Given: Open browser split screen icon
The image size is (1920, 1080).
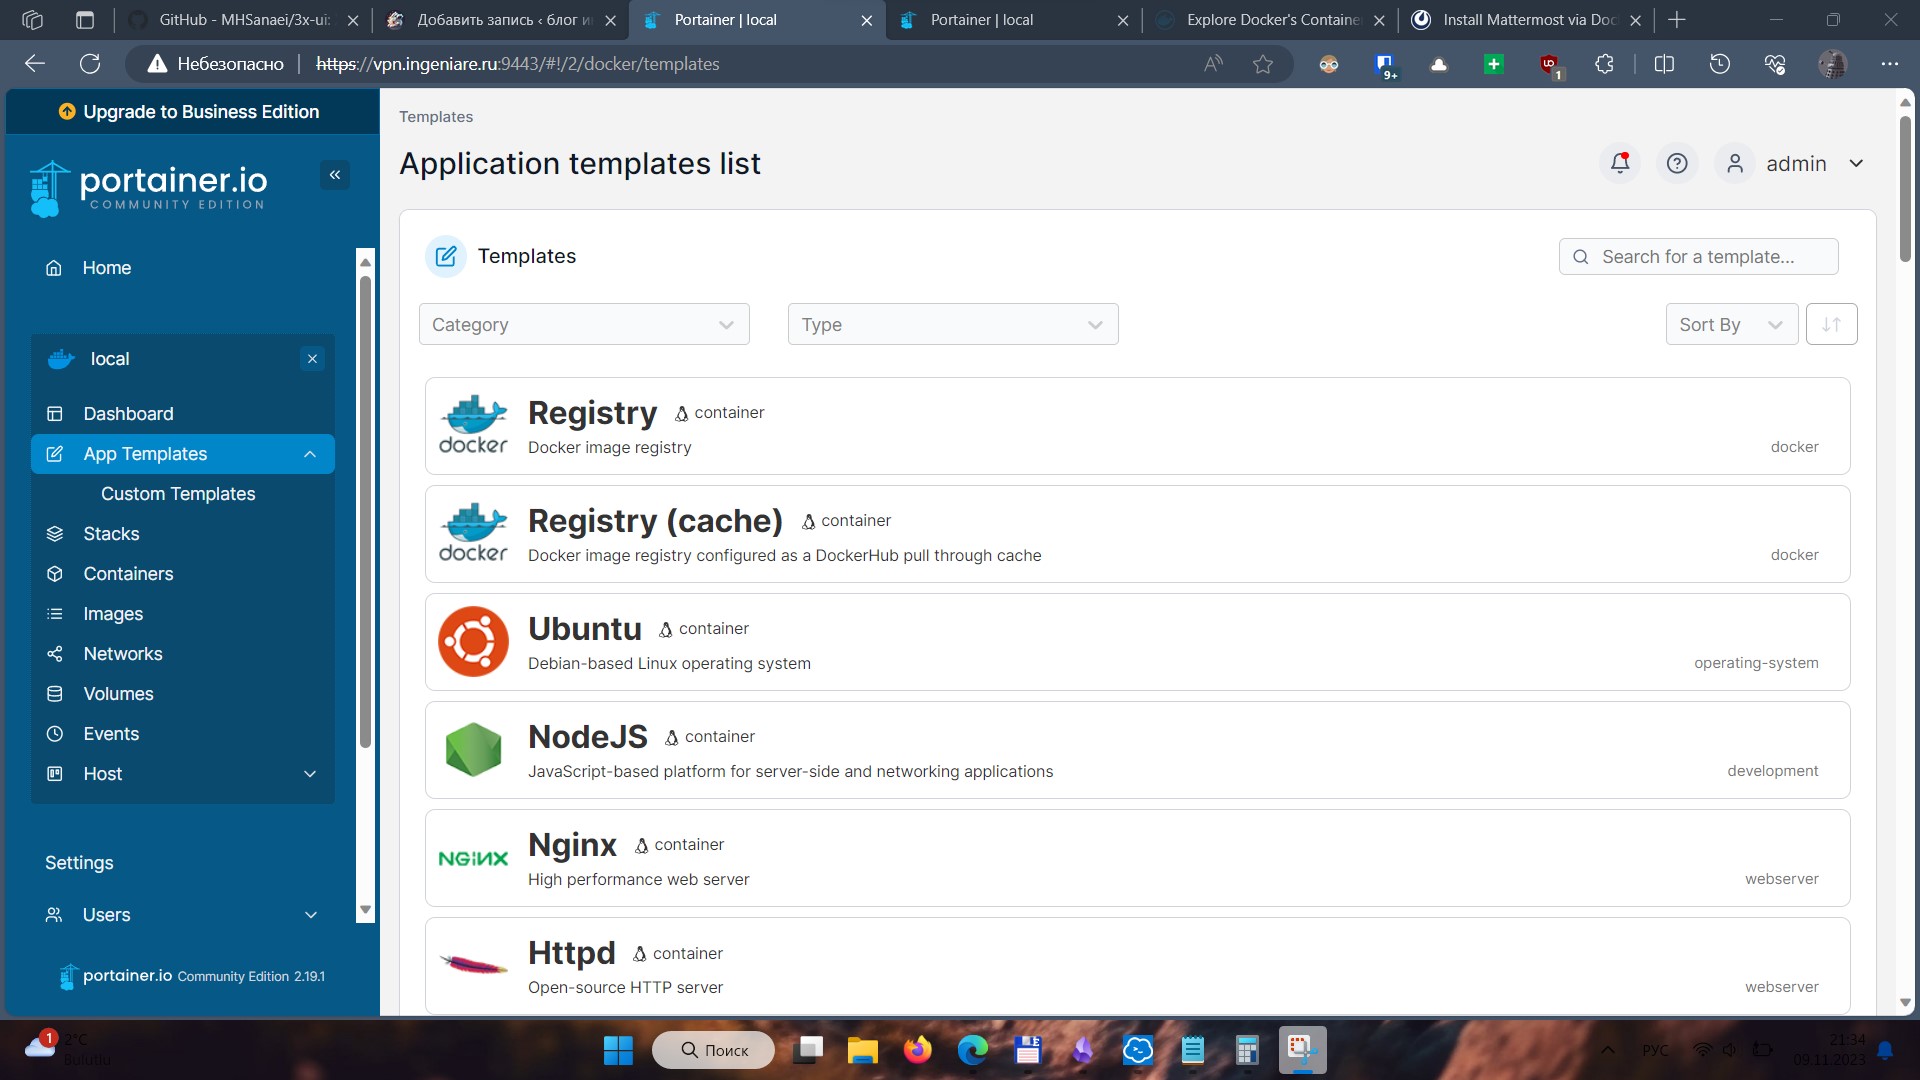Looking at the screenshot, I should pos(1664,64).
